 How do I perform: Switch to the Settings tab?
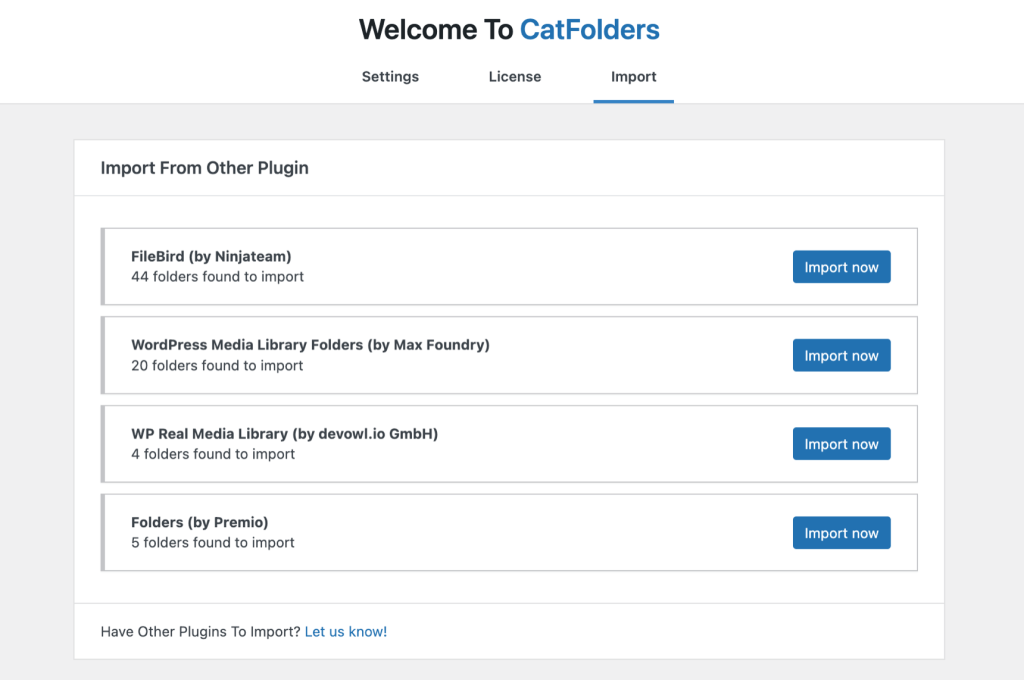tap(390, 77)
